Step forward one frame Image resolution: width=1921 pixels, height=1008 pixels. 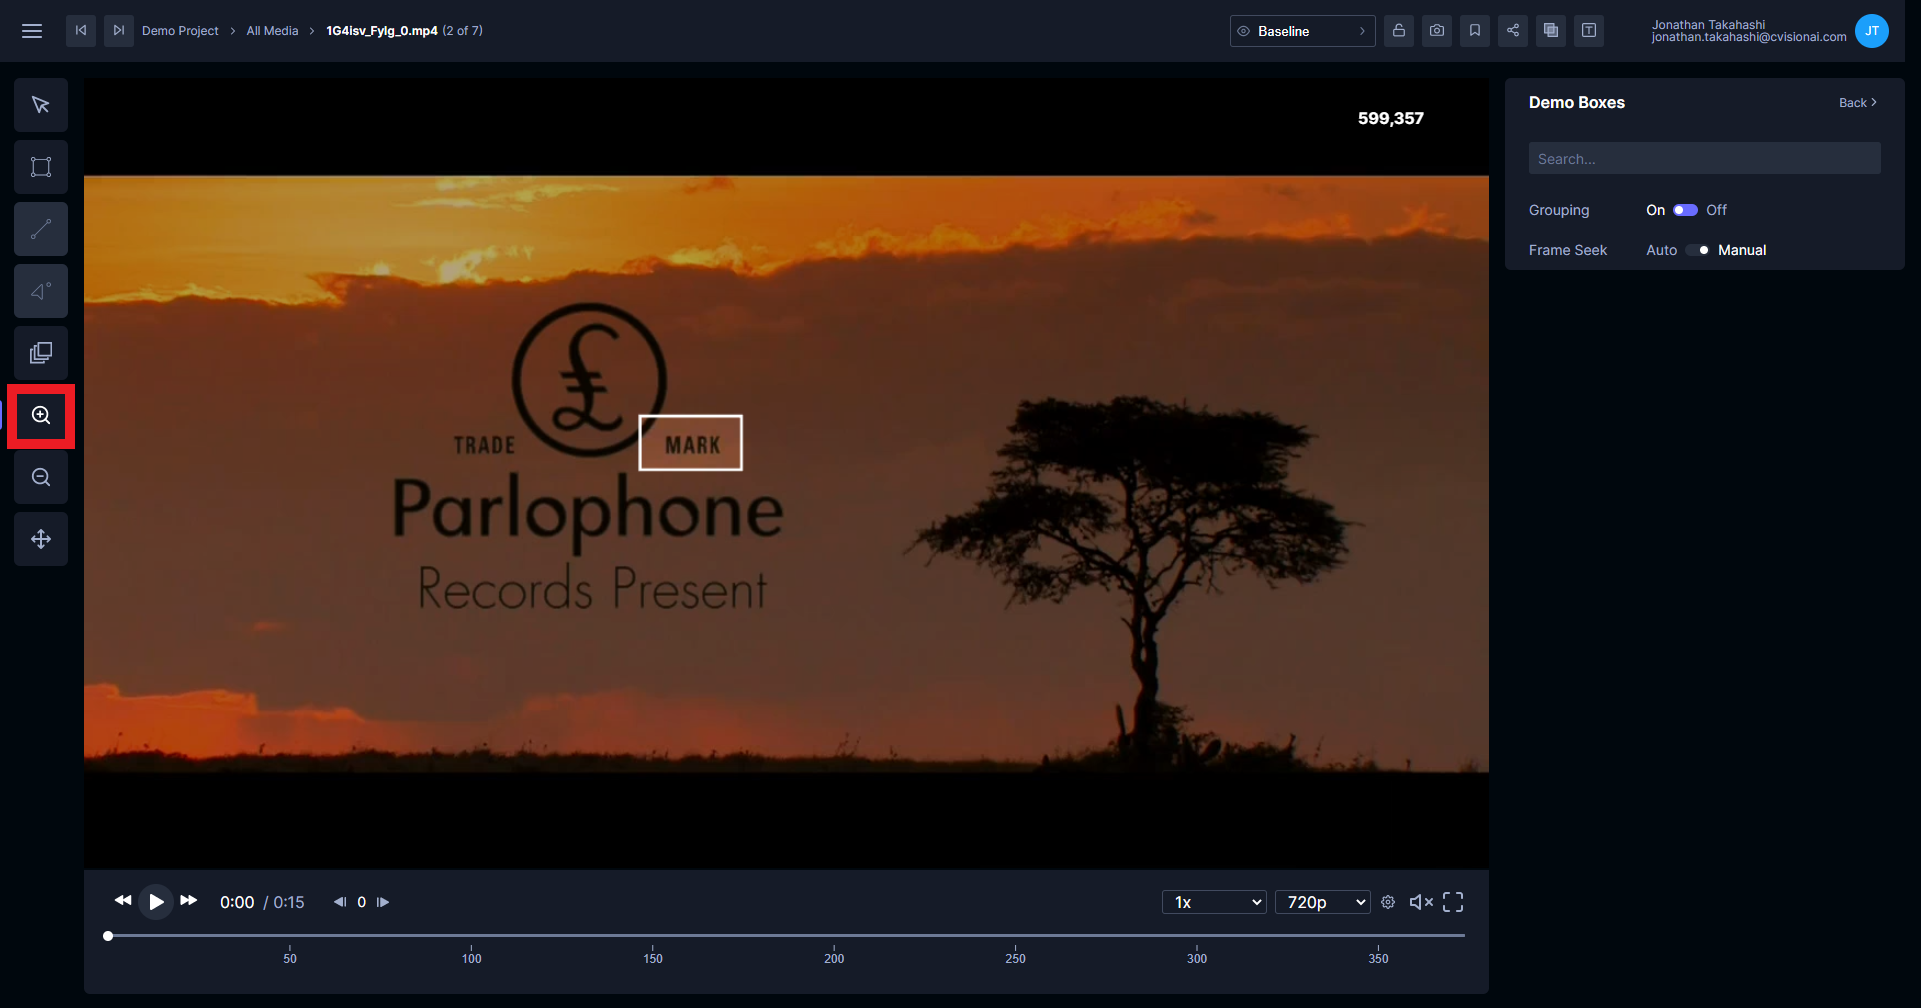pyautogui.click(x=383, y=902)
